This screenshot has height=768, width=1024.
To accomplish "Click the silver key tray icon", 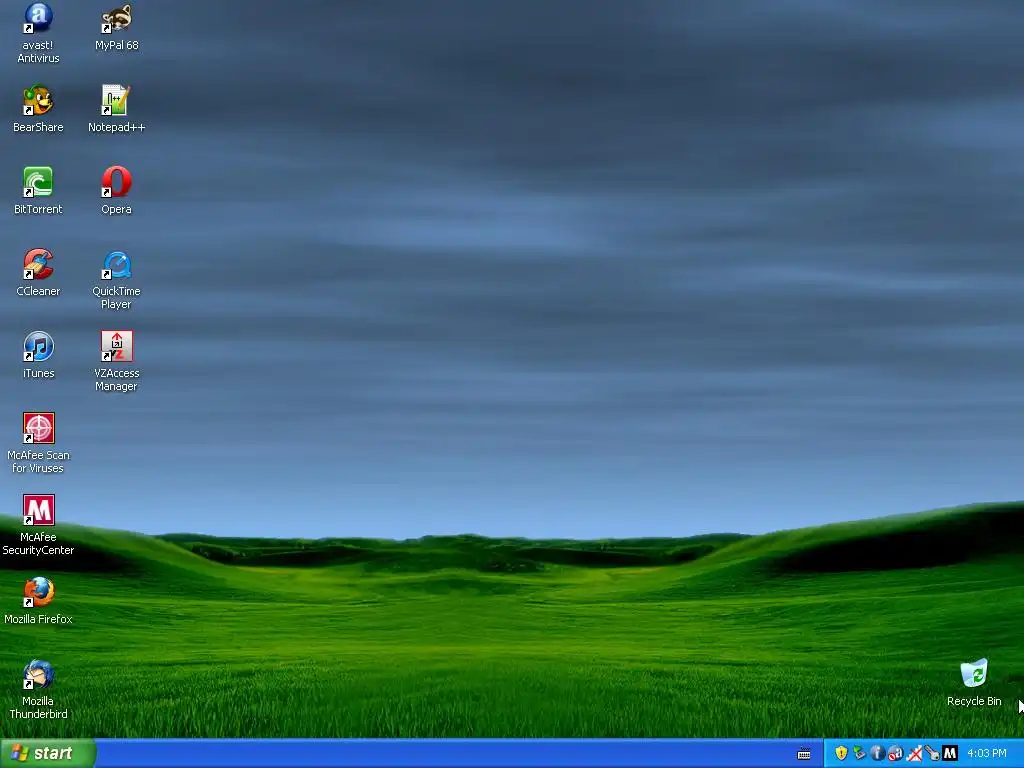I will coord(932,753).
